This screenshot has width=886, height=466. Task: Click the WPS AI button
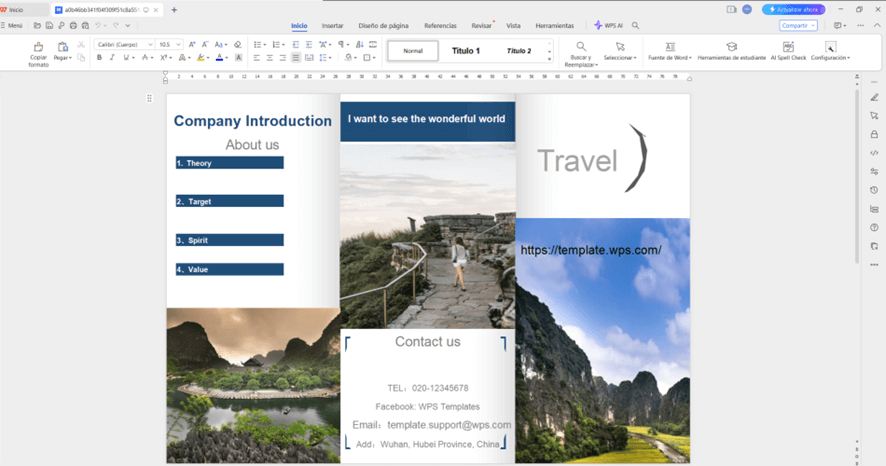[x=609, y=25]
